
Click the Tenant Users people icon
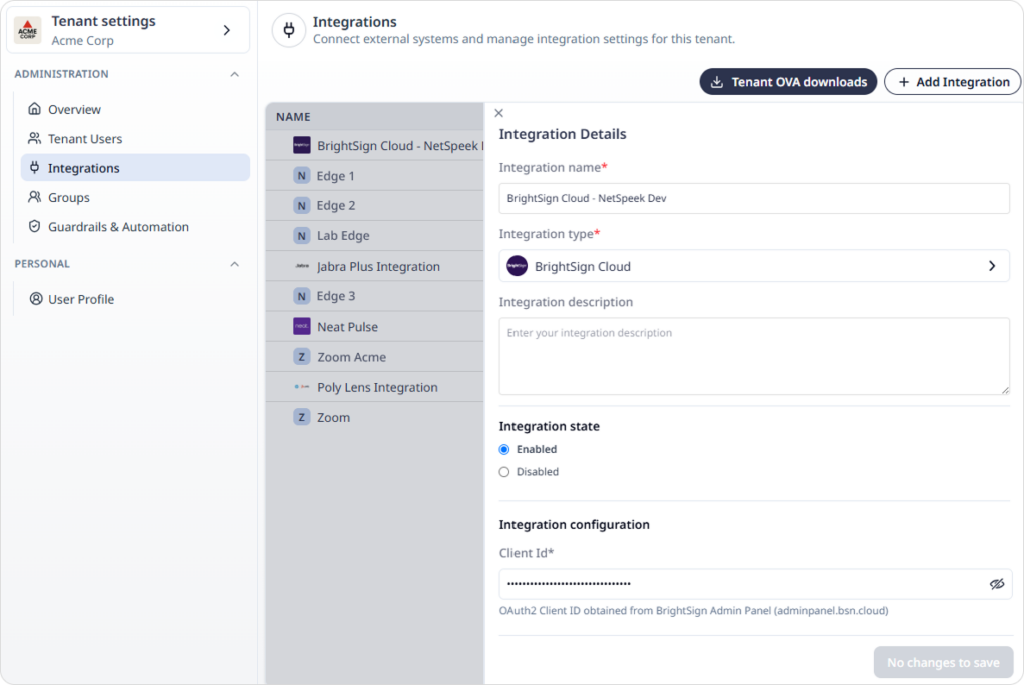(x=35, y=138)
